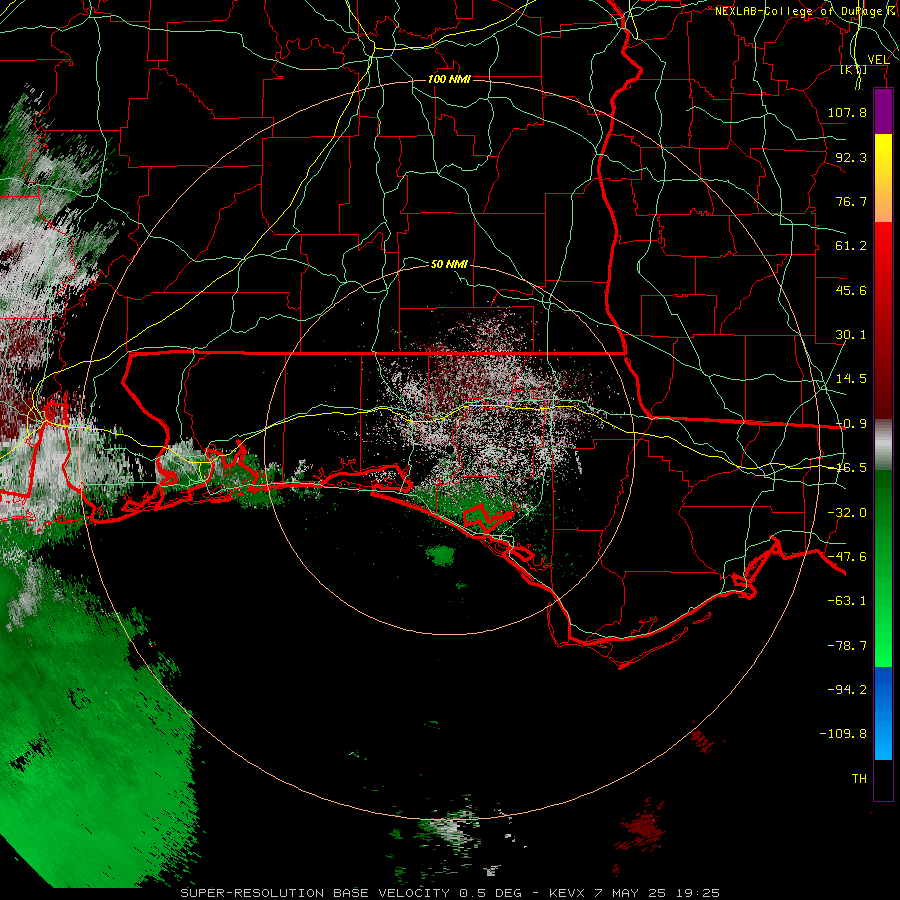Click the 50 NMI range ring label
This screenshot has height=900, width=900.
(x=449, y=264)
